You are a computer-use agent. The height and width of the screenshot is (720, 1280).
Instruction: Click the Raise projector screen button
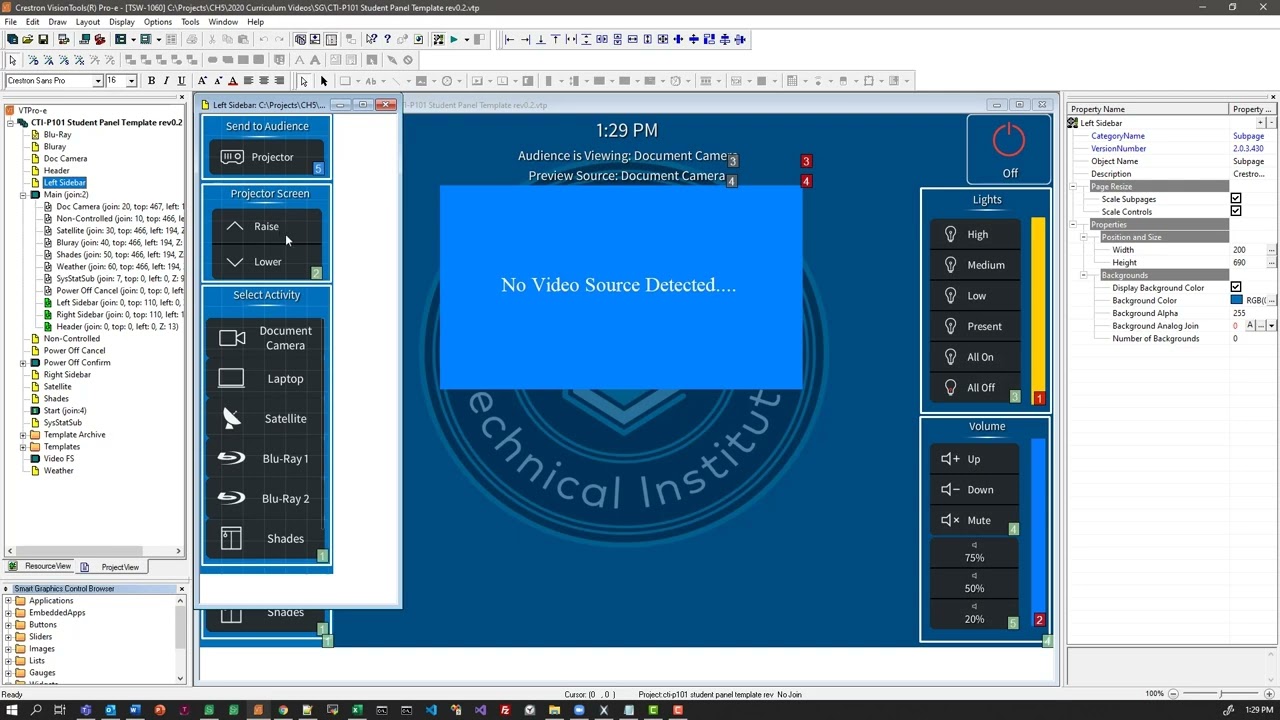pos(266,227)
